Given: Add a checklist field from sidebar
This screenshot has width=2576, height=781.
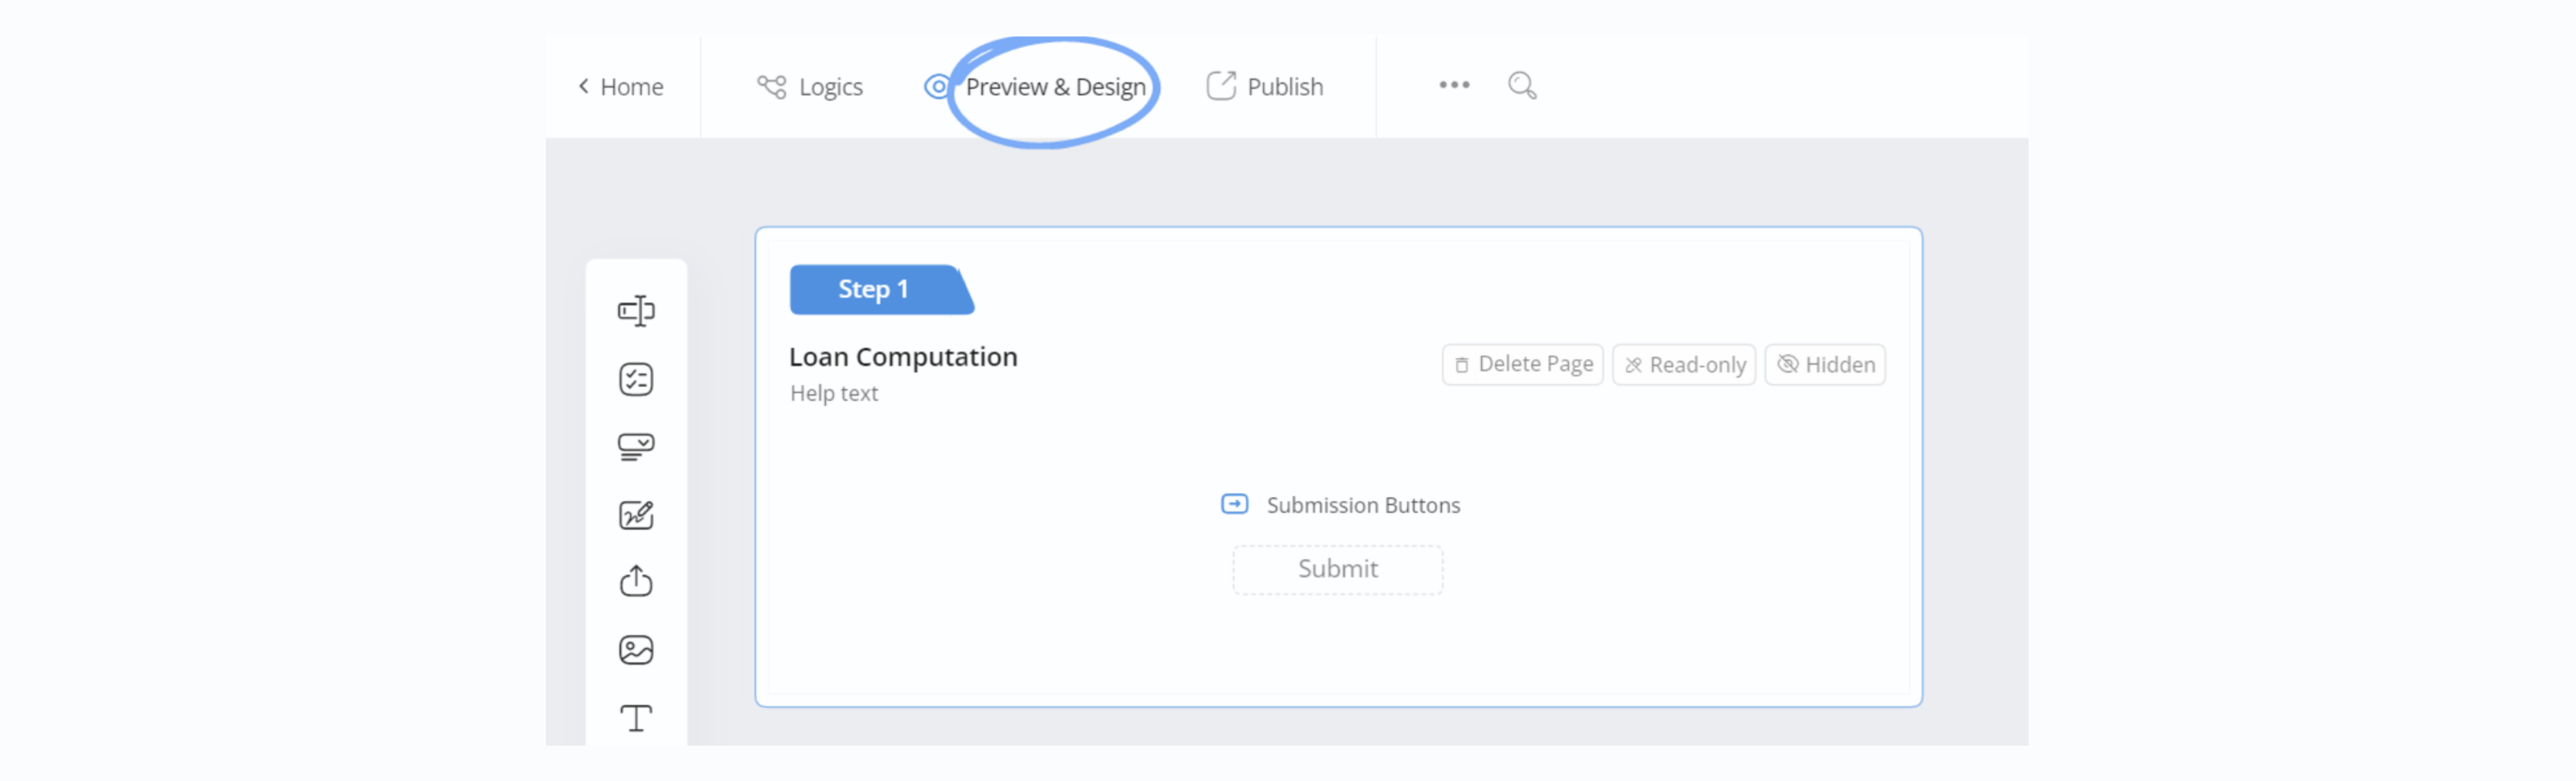Looking at the screenshot, I should [636, 380].
